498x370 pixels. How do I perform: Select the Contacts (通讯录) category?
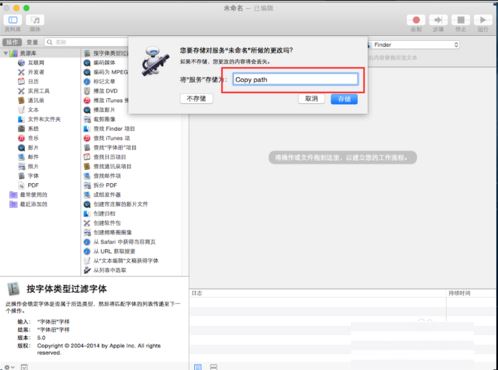point(36,100)
